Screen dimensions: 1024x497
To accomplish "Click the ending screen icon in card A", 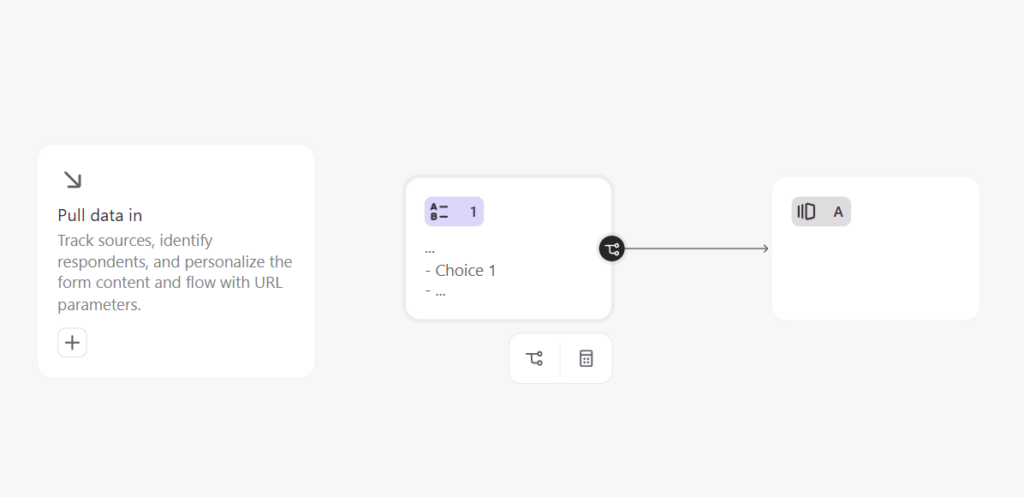I will tap(807, 212).
